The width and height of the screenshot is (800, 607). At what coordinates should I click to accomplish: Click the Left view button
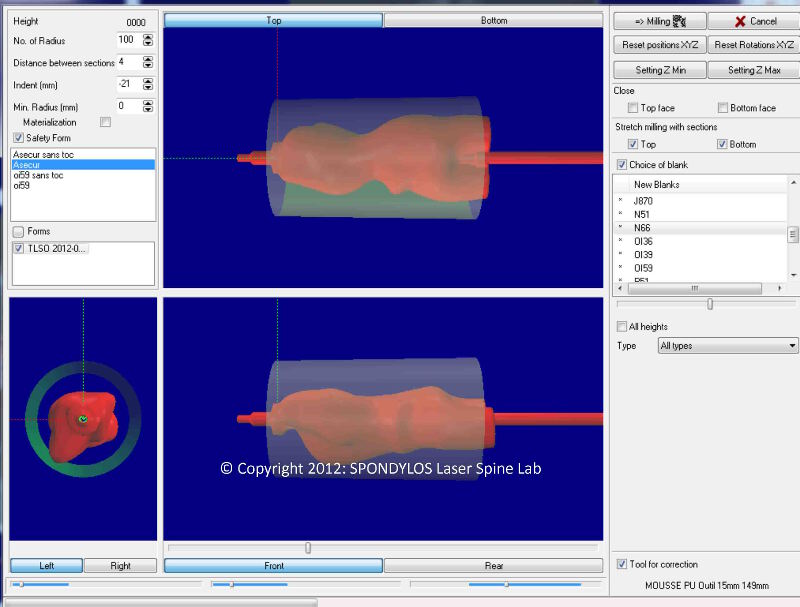46,565
